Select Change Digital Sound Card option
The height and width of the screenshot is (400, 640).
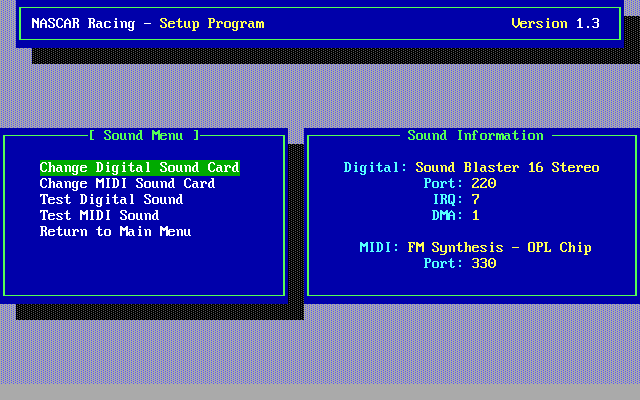click(140, 168)
